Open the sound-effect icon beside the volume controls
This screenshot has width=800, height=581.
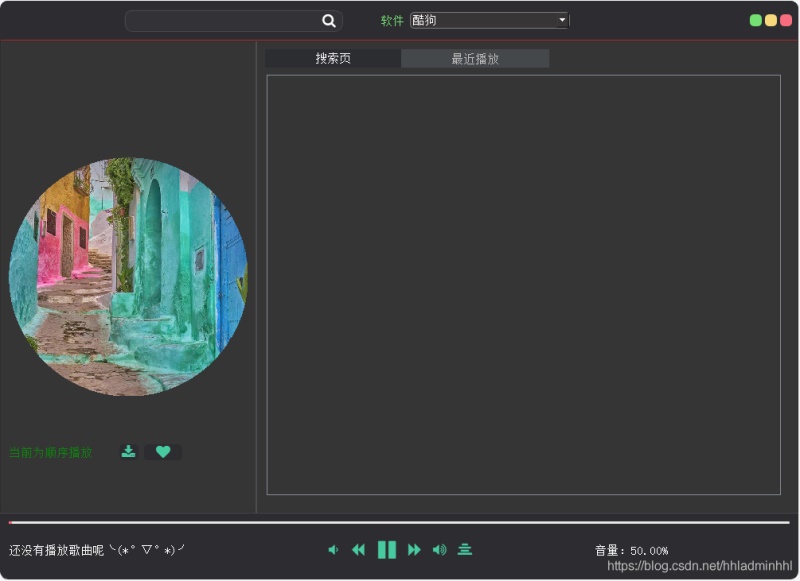click(464, 549)
